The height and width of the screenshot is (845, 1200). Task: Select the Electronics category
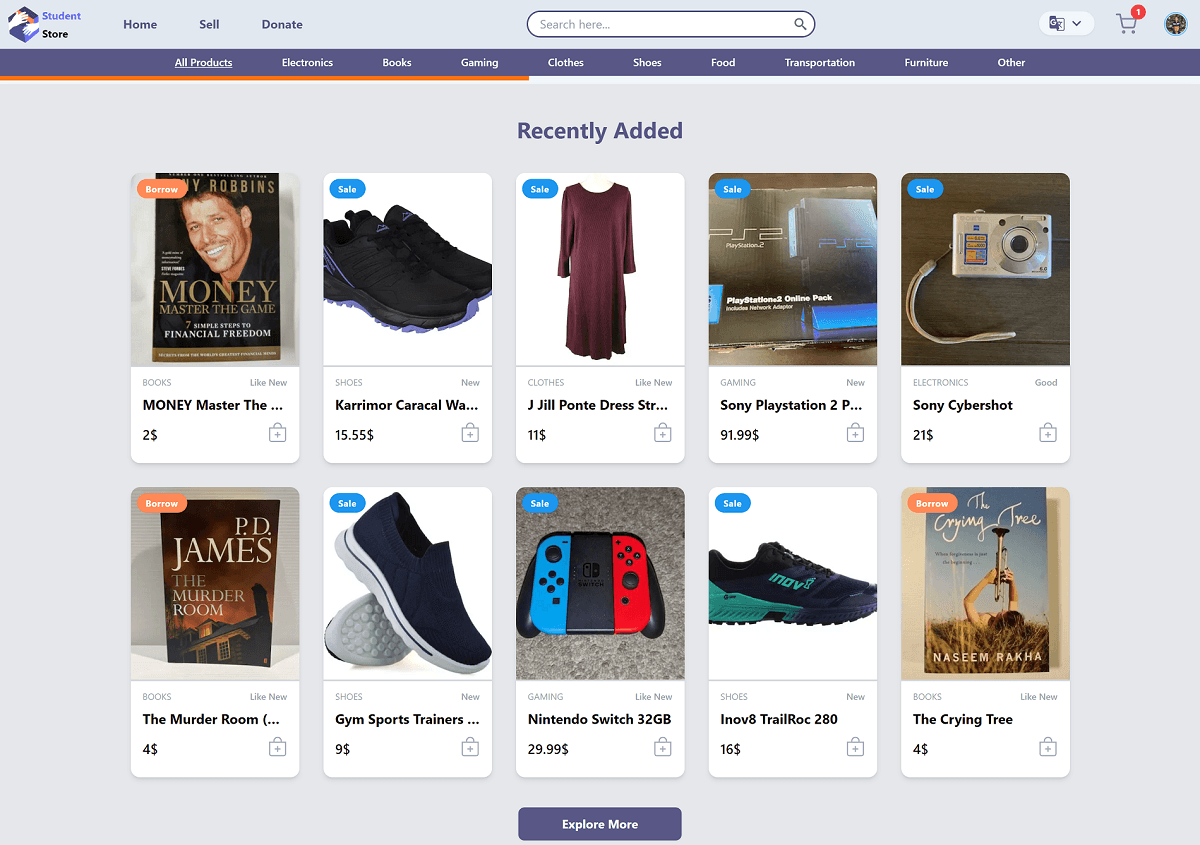(x=307, y=62)
